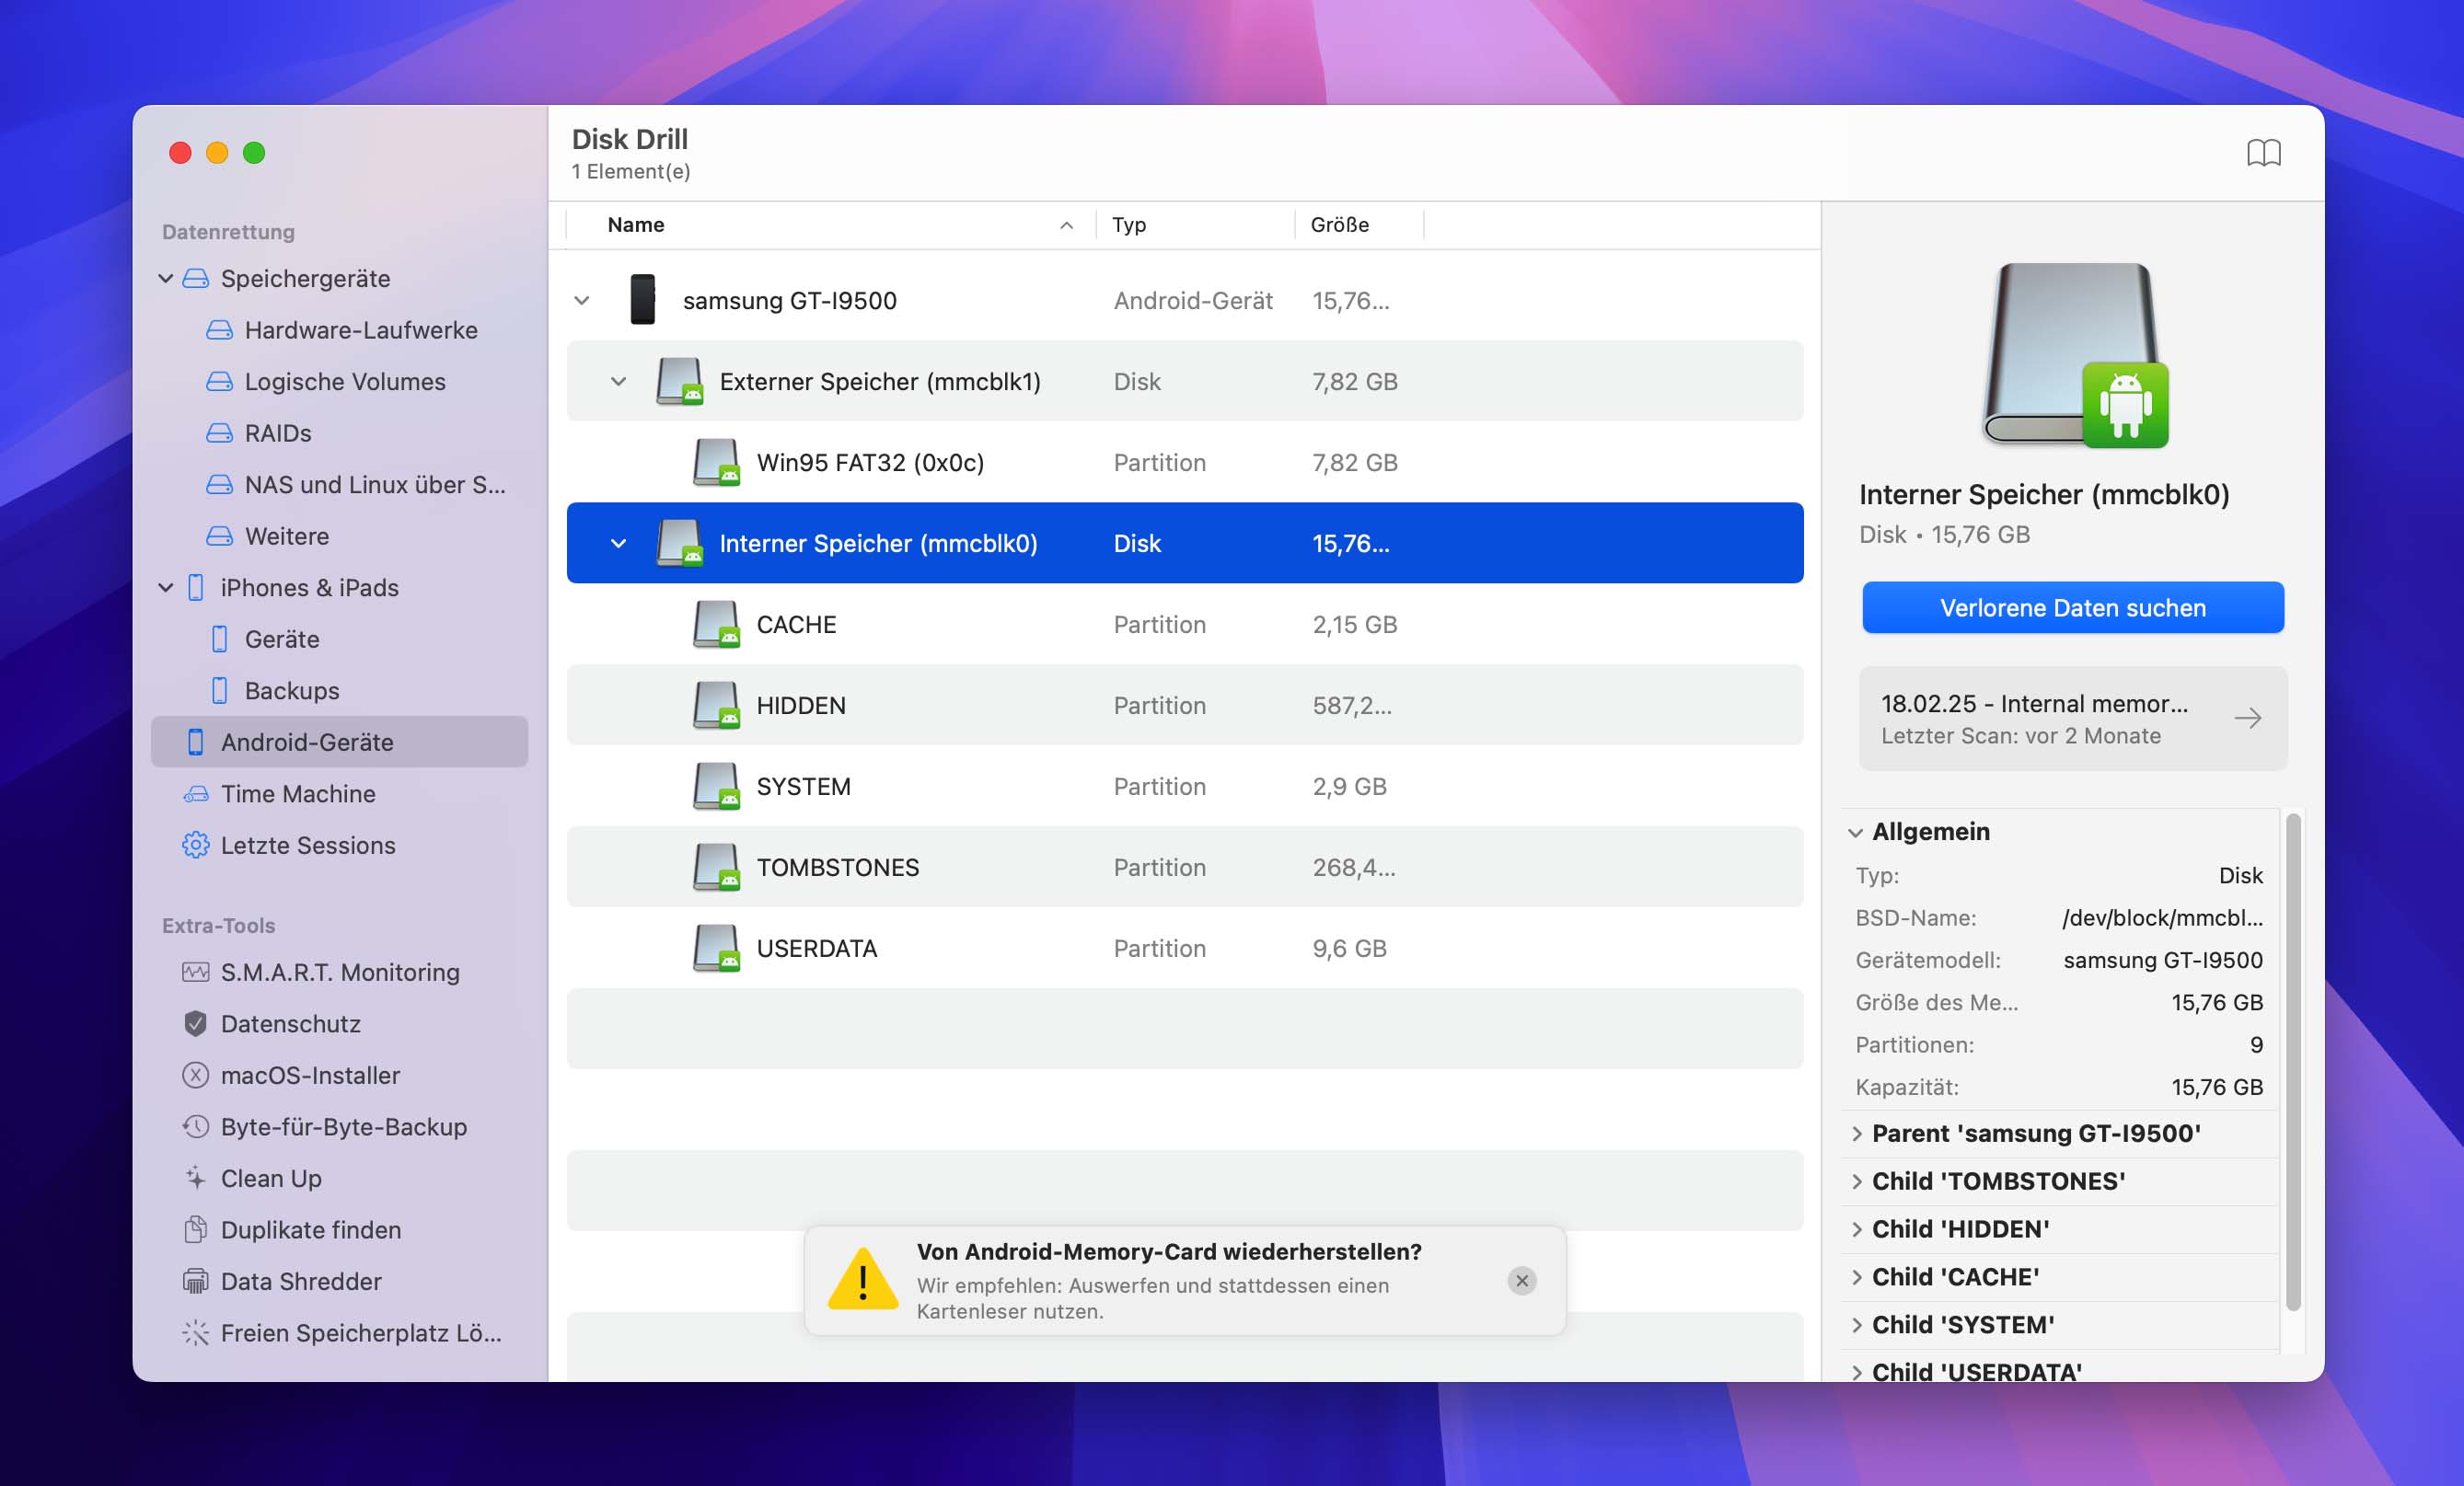This screenshot has width=2464, height=1486.
Task: Click the 2,15 GB size of CACHE
Action: pos(1354,624)
